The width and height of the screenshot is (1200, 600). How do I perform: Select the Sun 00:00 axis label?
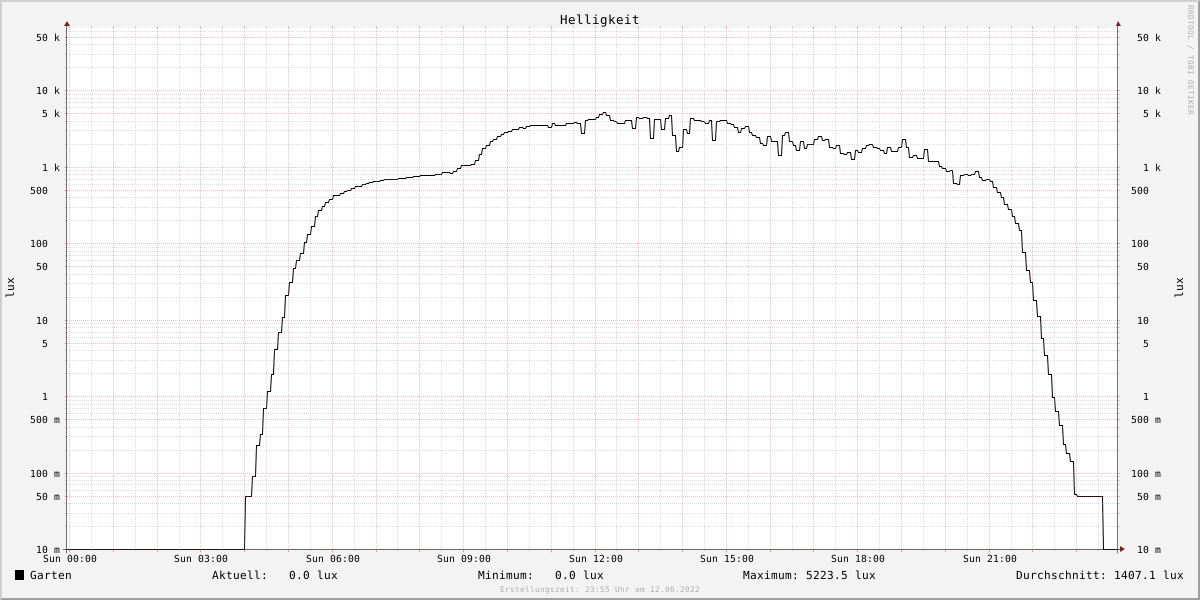click(x=70, y=559)
